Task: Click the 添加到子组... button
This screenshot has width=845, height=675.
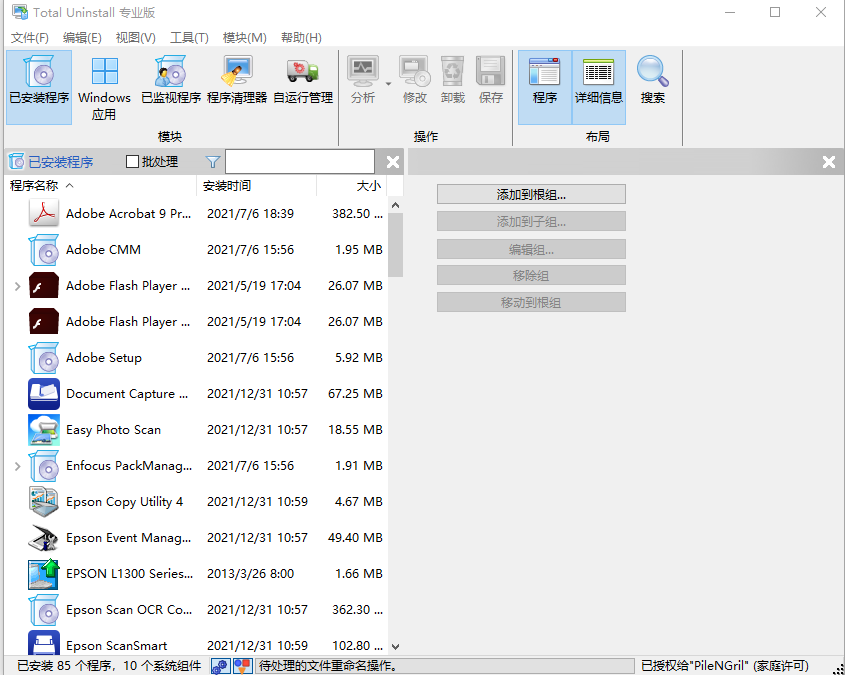Action: [x=531, y=221]
